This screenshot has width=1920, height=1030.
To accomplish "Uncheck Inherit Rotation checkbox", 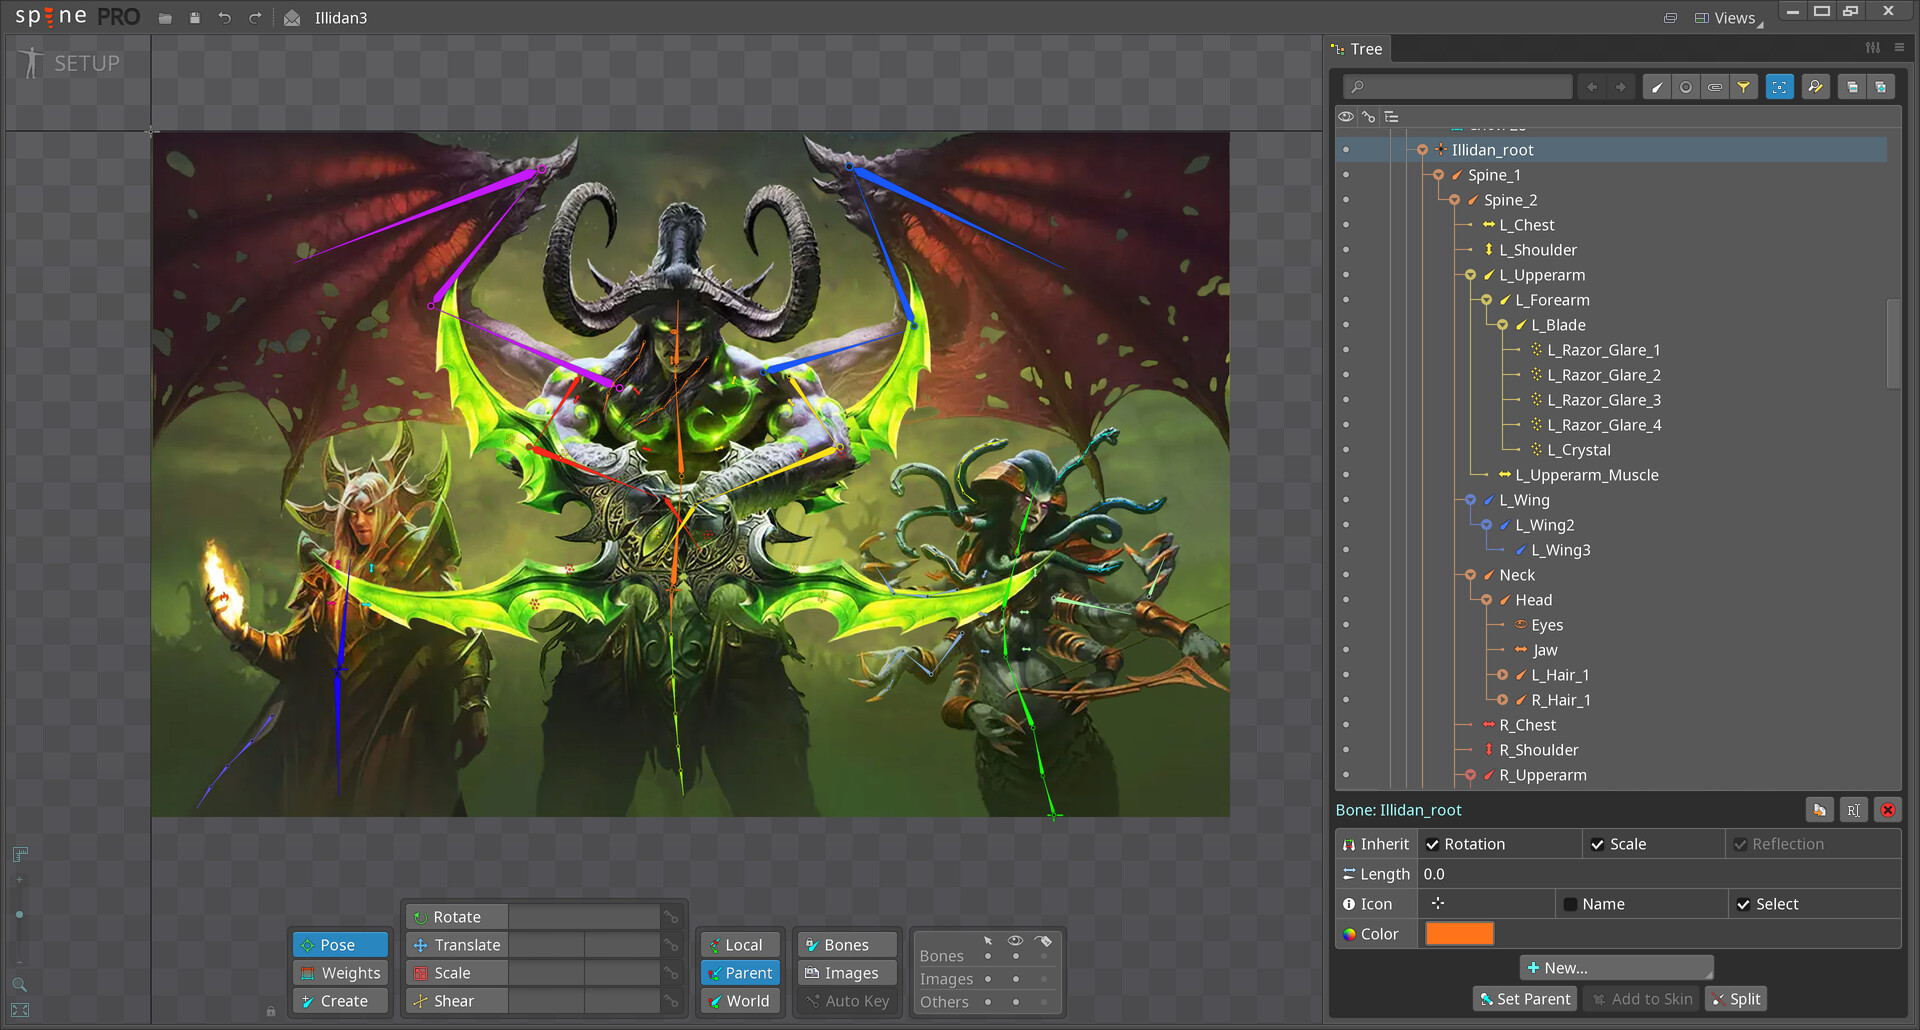I will [1432, 844].
